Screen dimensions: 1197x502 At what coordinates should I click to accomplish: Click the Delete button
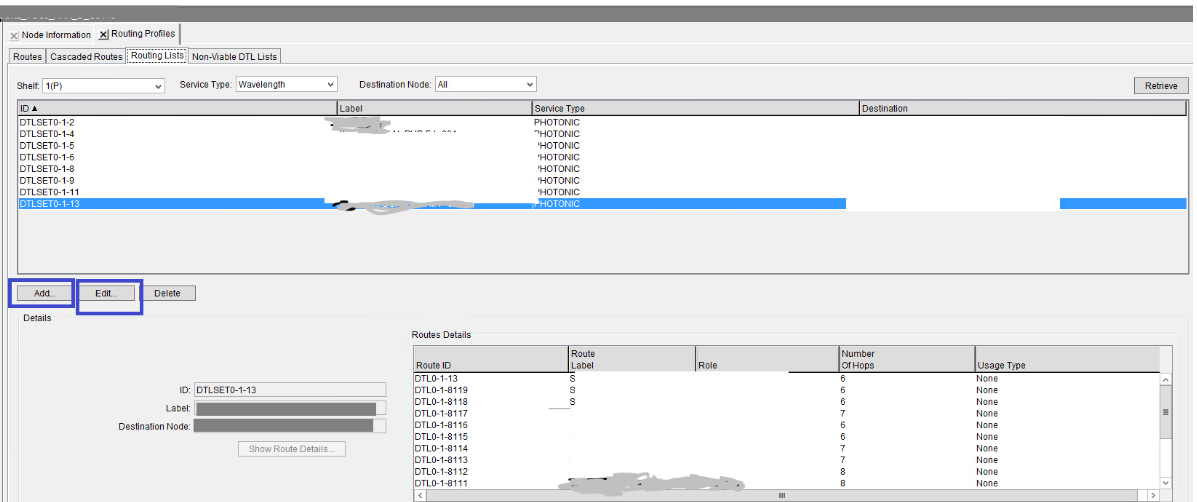[x=168, y=293]
